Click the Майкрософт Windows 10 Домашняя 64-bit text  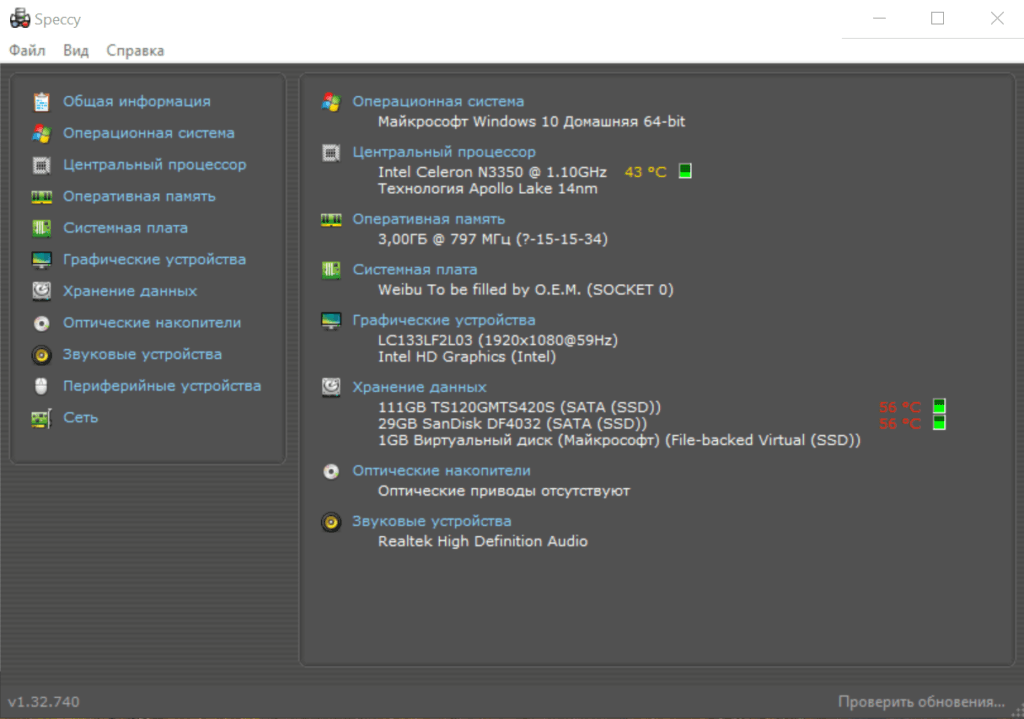click(532, 122)
